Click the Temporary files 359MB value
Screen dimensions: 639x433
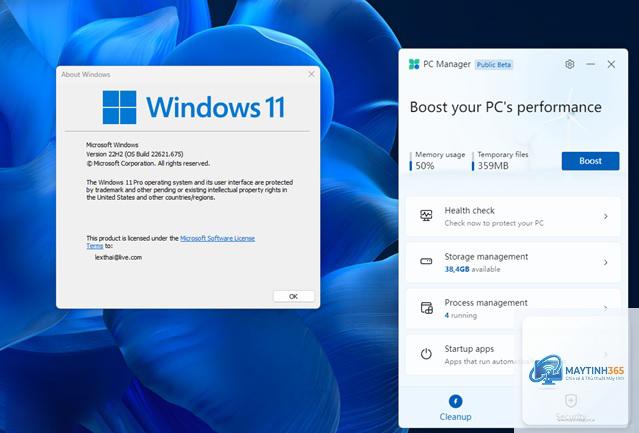[493, 166]
